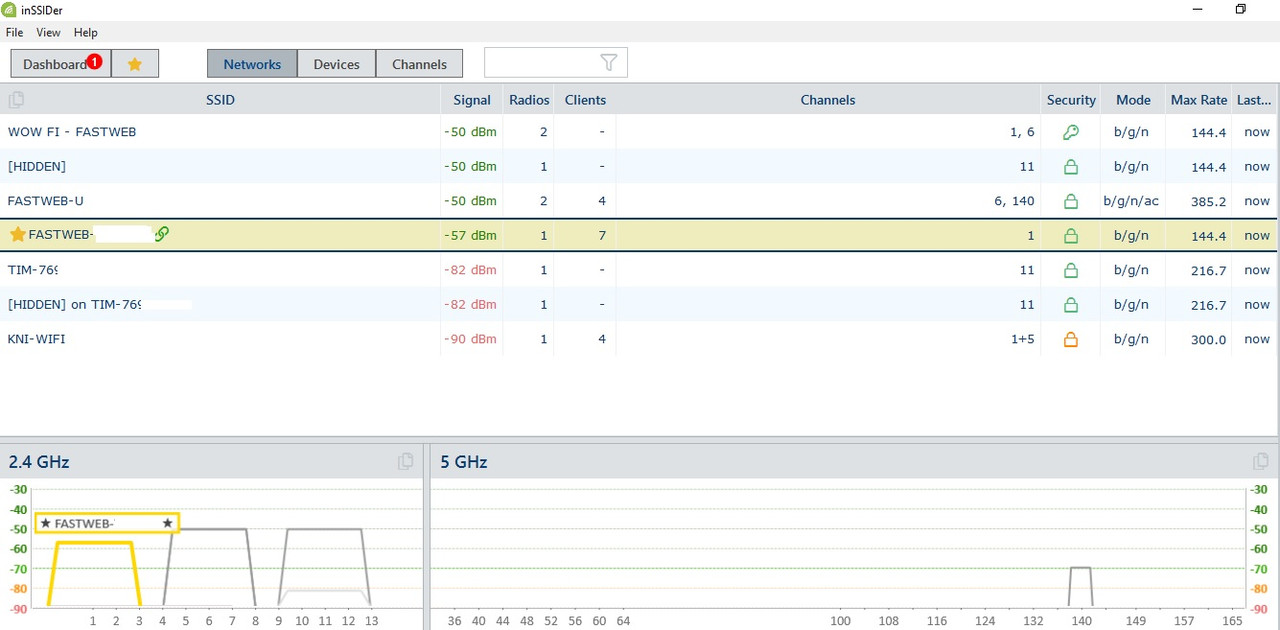The image size is (1280, 630).
Task: Switch to the Devices tab
Action: pos(336,64)
